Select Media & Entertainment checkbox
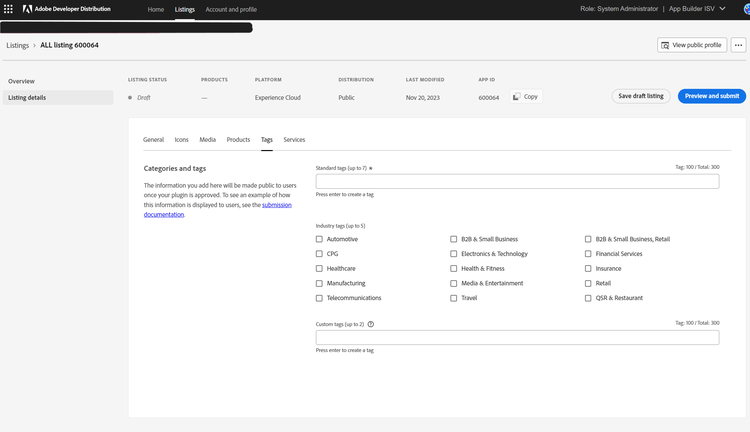Viewport: 750px width, 432px height. click(x=453, y=283)
